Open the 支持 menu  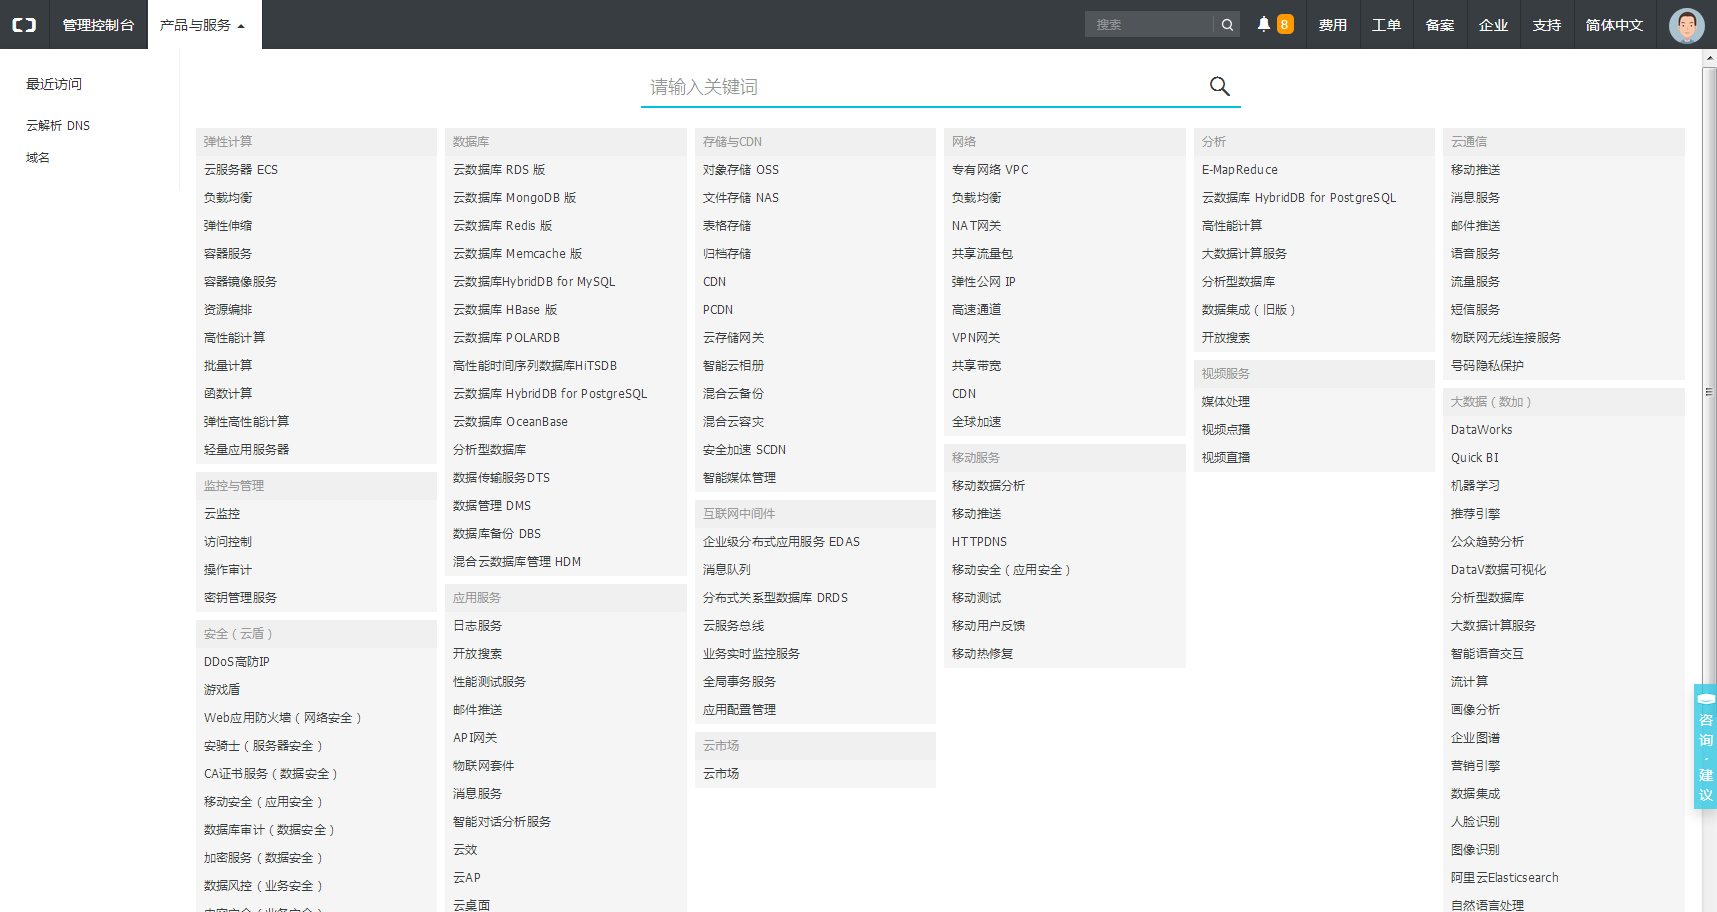[1547, 25]
